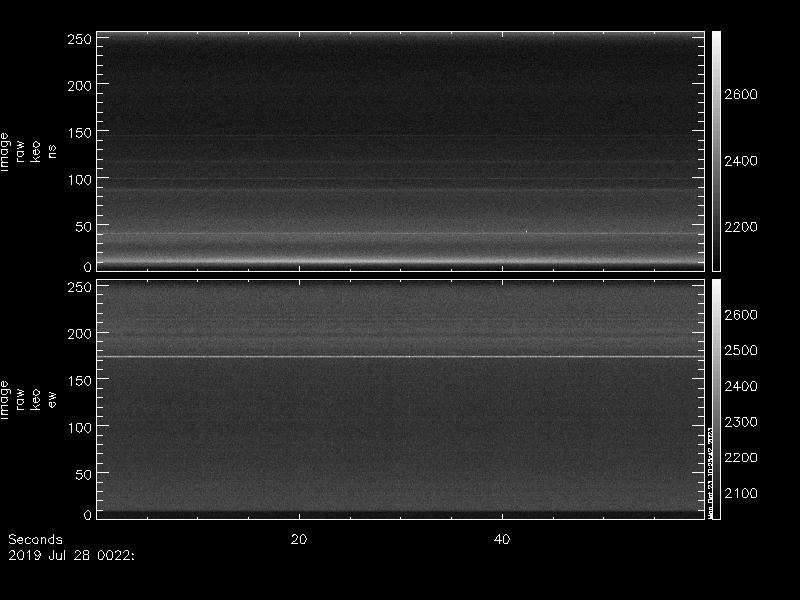Click the '2400' value on the ns colorbar
Viewport: 800px width, 600px height.
[741, 161]
